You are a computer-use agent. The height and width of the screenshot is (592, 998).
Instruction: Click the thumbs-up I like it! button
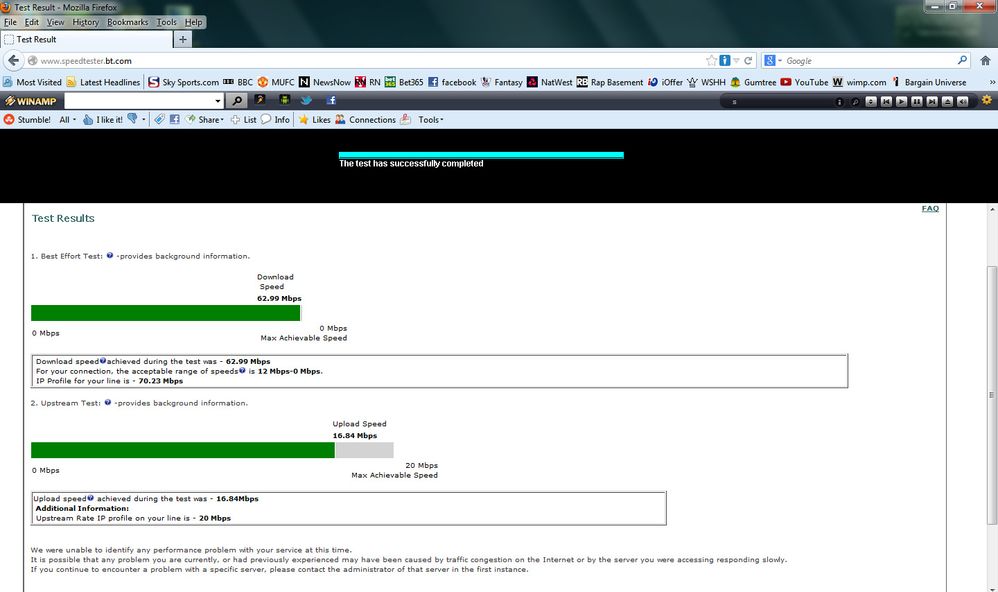point(102,119)
